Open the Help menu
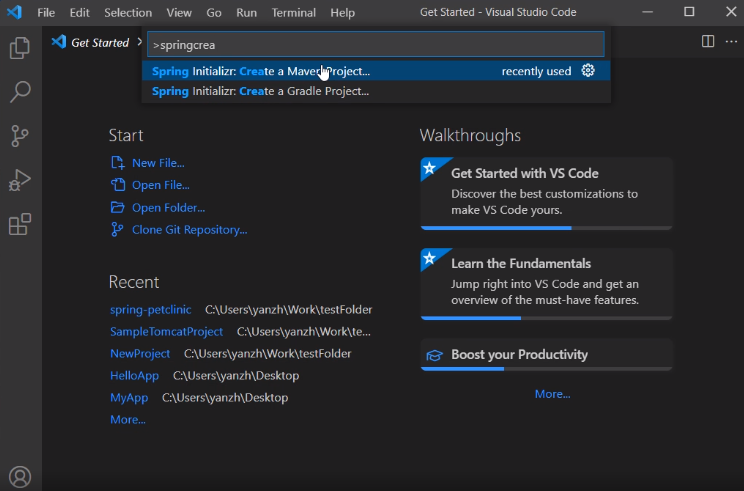Image resolution: width=744 pixels, height=491 pixels. click(x=342, y=12)
